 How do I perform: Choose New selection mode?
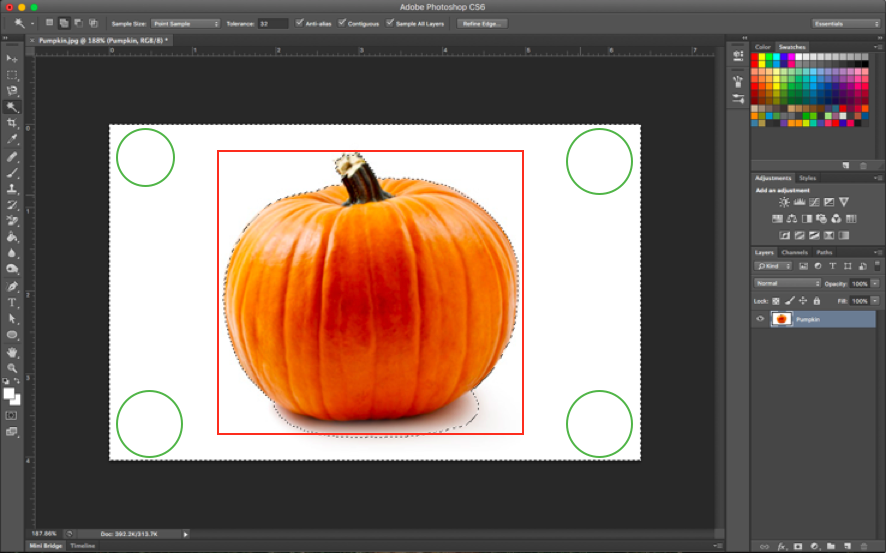click(x=49, y=23)
